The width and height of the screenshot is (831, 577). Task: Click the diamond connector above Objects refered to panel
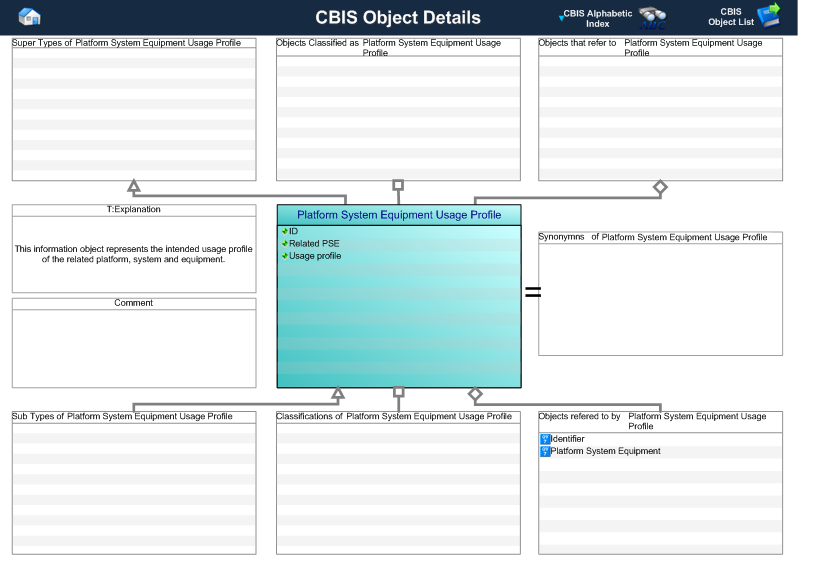(x=475, y=394)
